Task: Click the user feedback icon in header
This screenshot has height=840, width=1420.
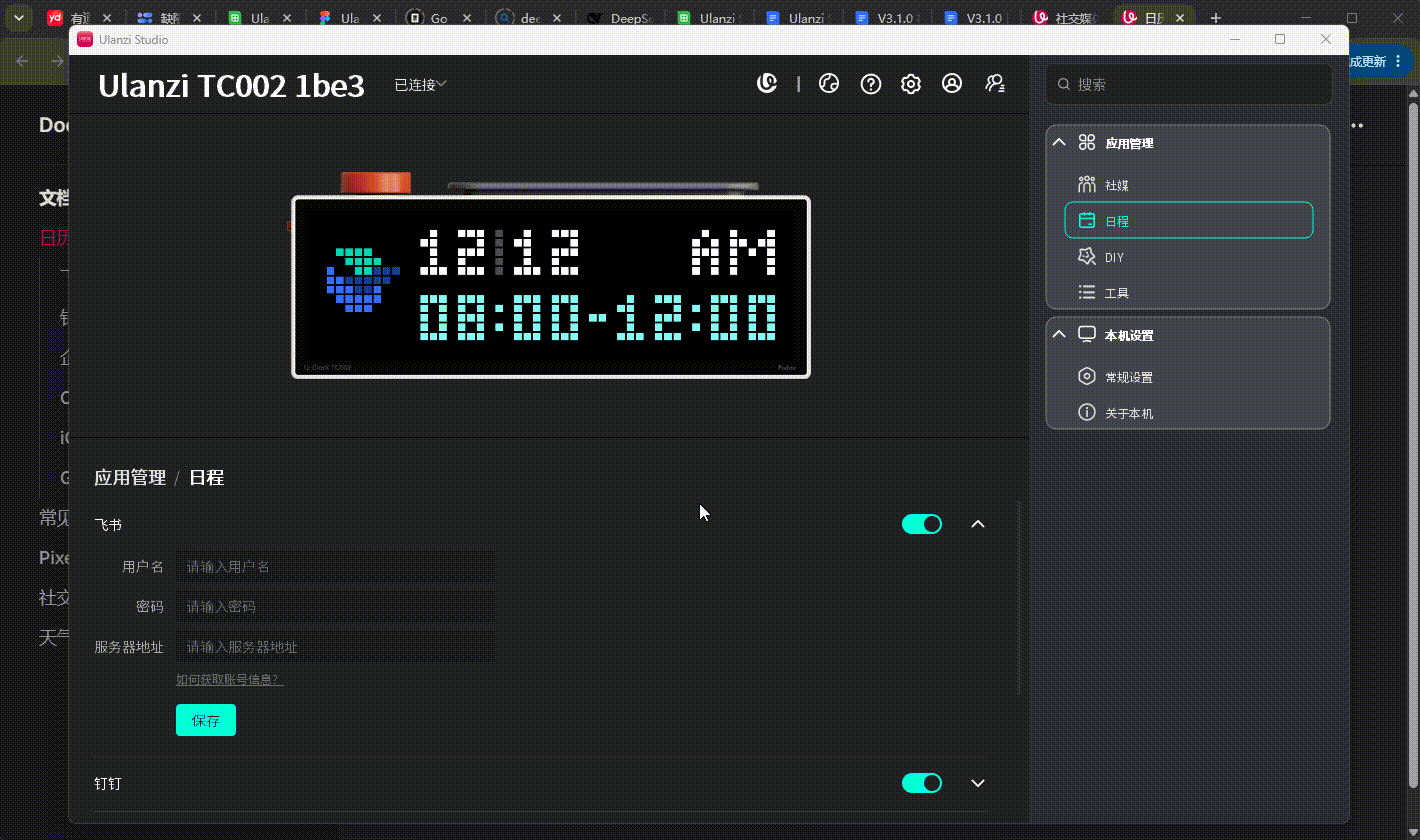Action: tap(995, 84)
